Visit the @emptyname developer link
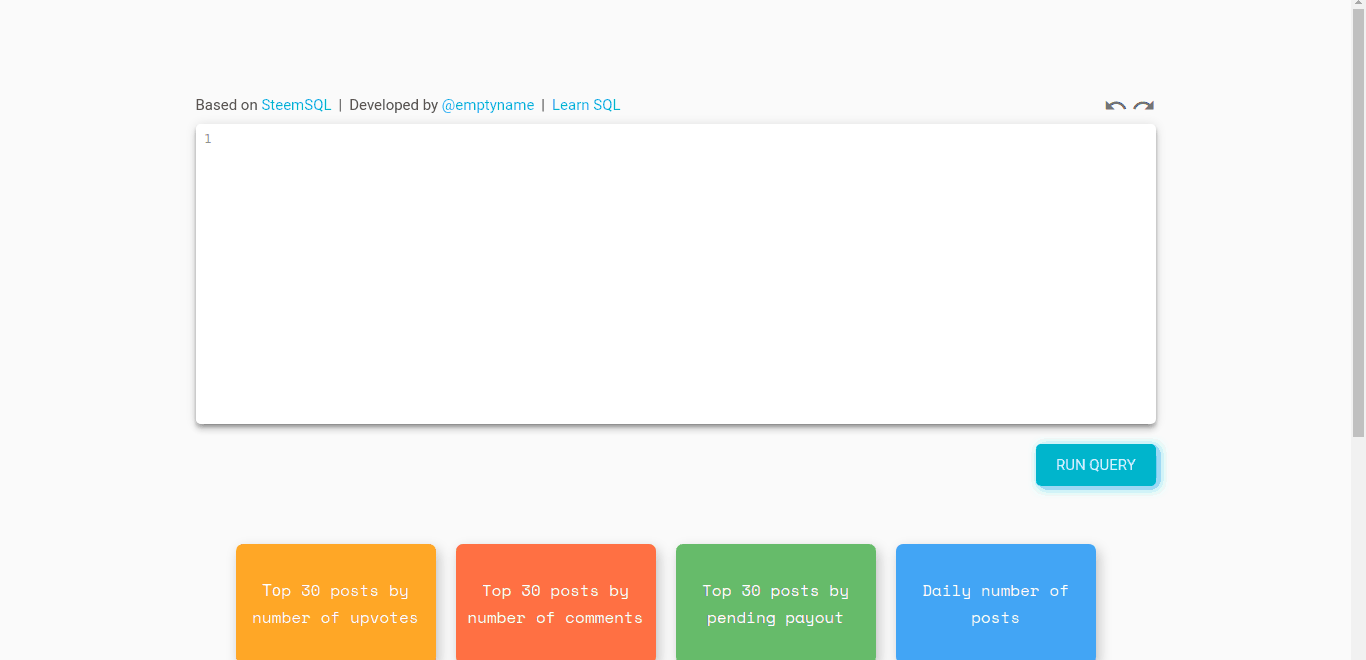This screenshot has width=1366, height=660. 488,105
